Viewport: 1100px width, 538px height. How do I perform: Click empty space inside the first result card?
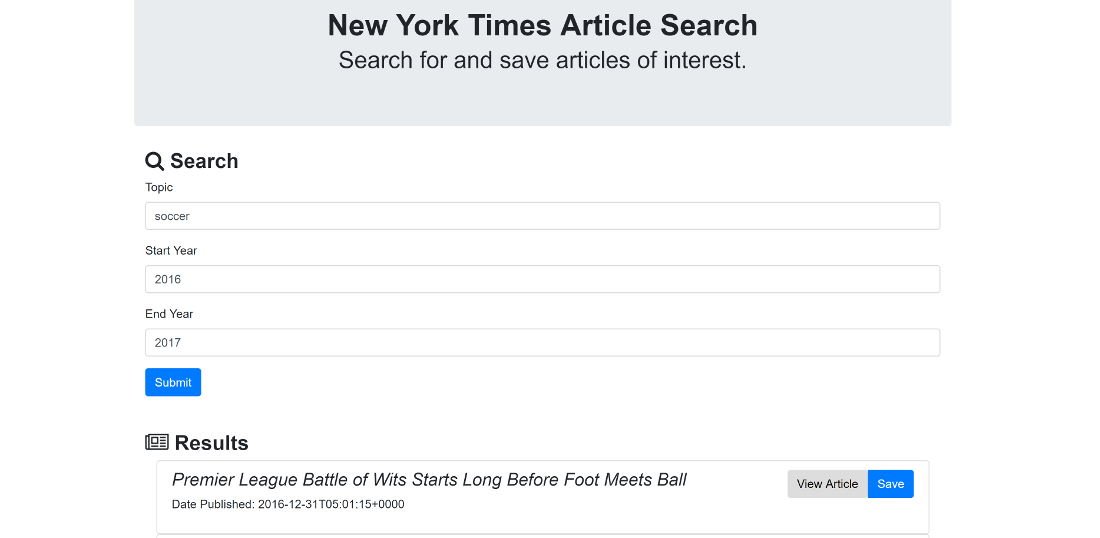[600, 515]
